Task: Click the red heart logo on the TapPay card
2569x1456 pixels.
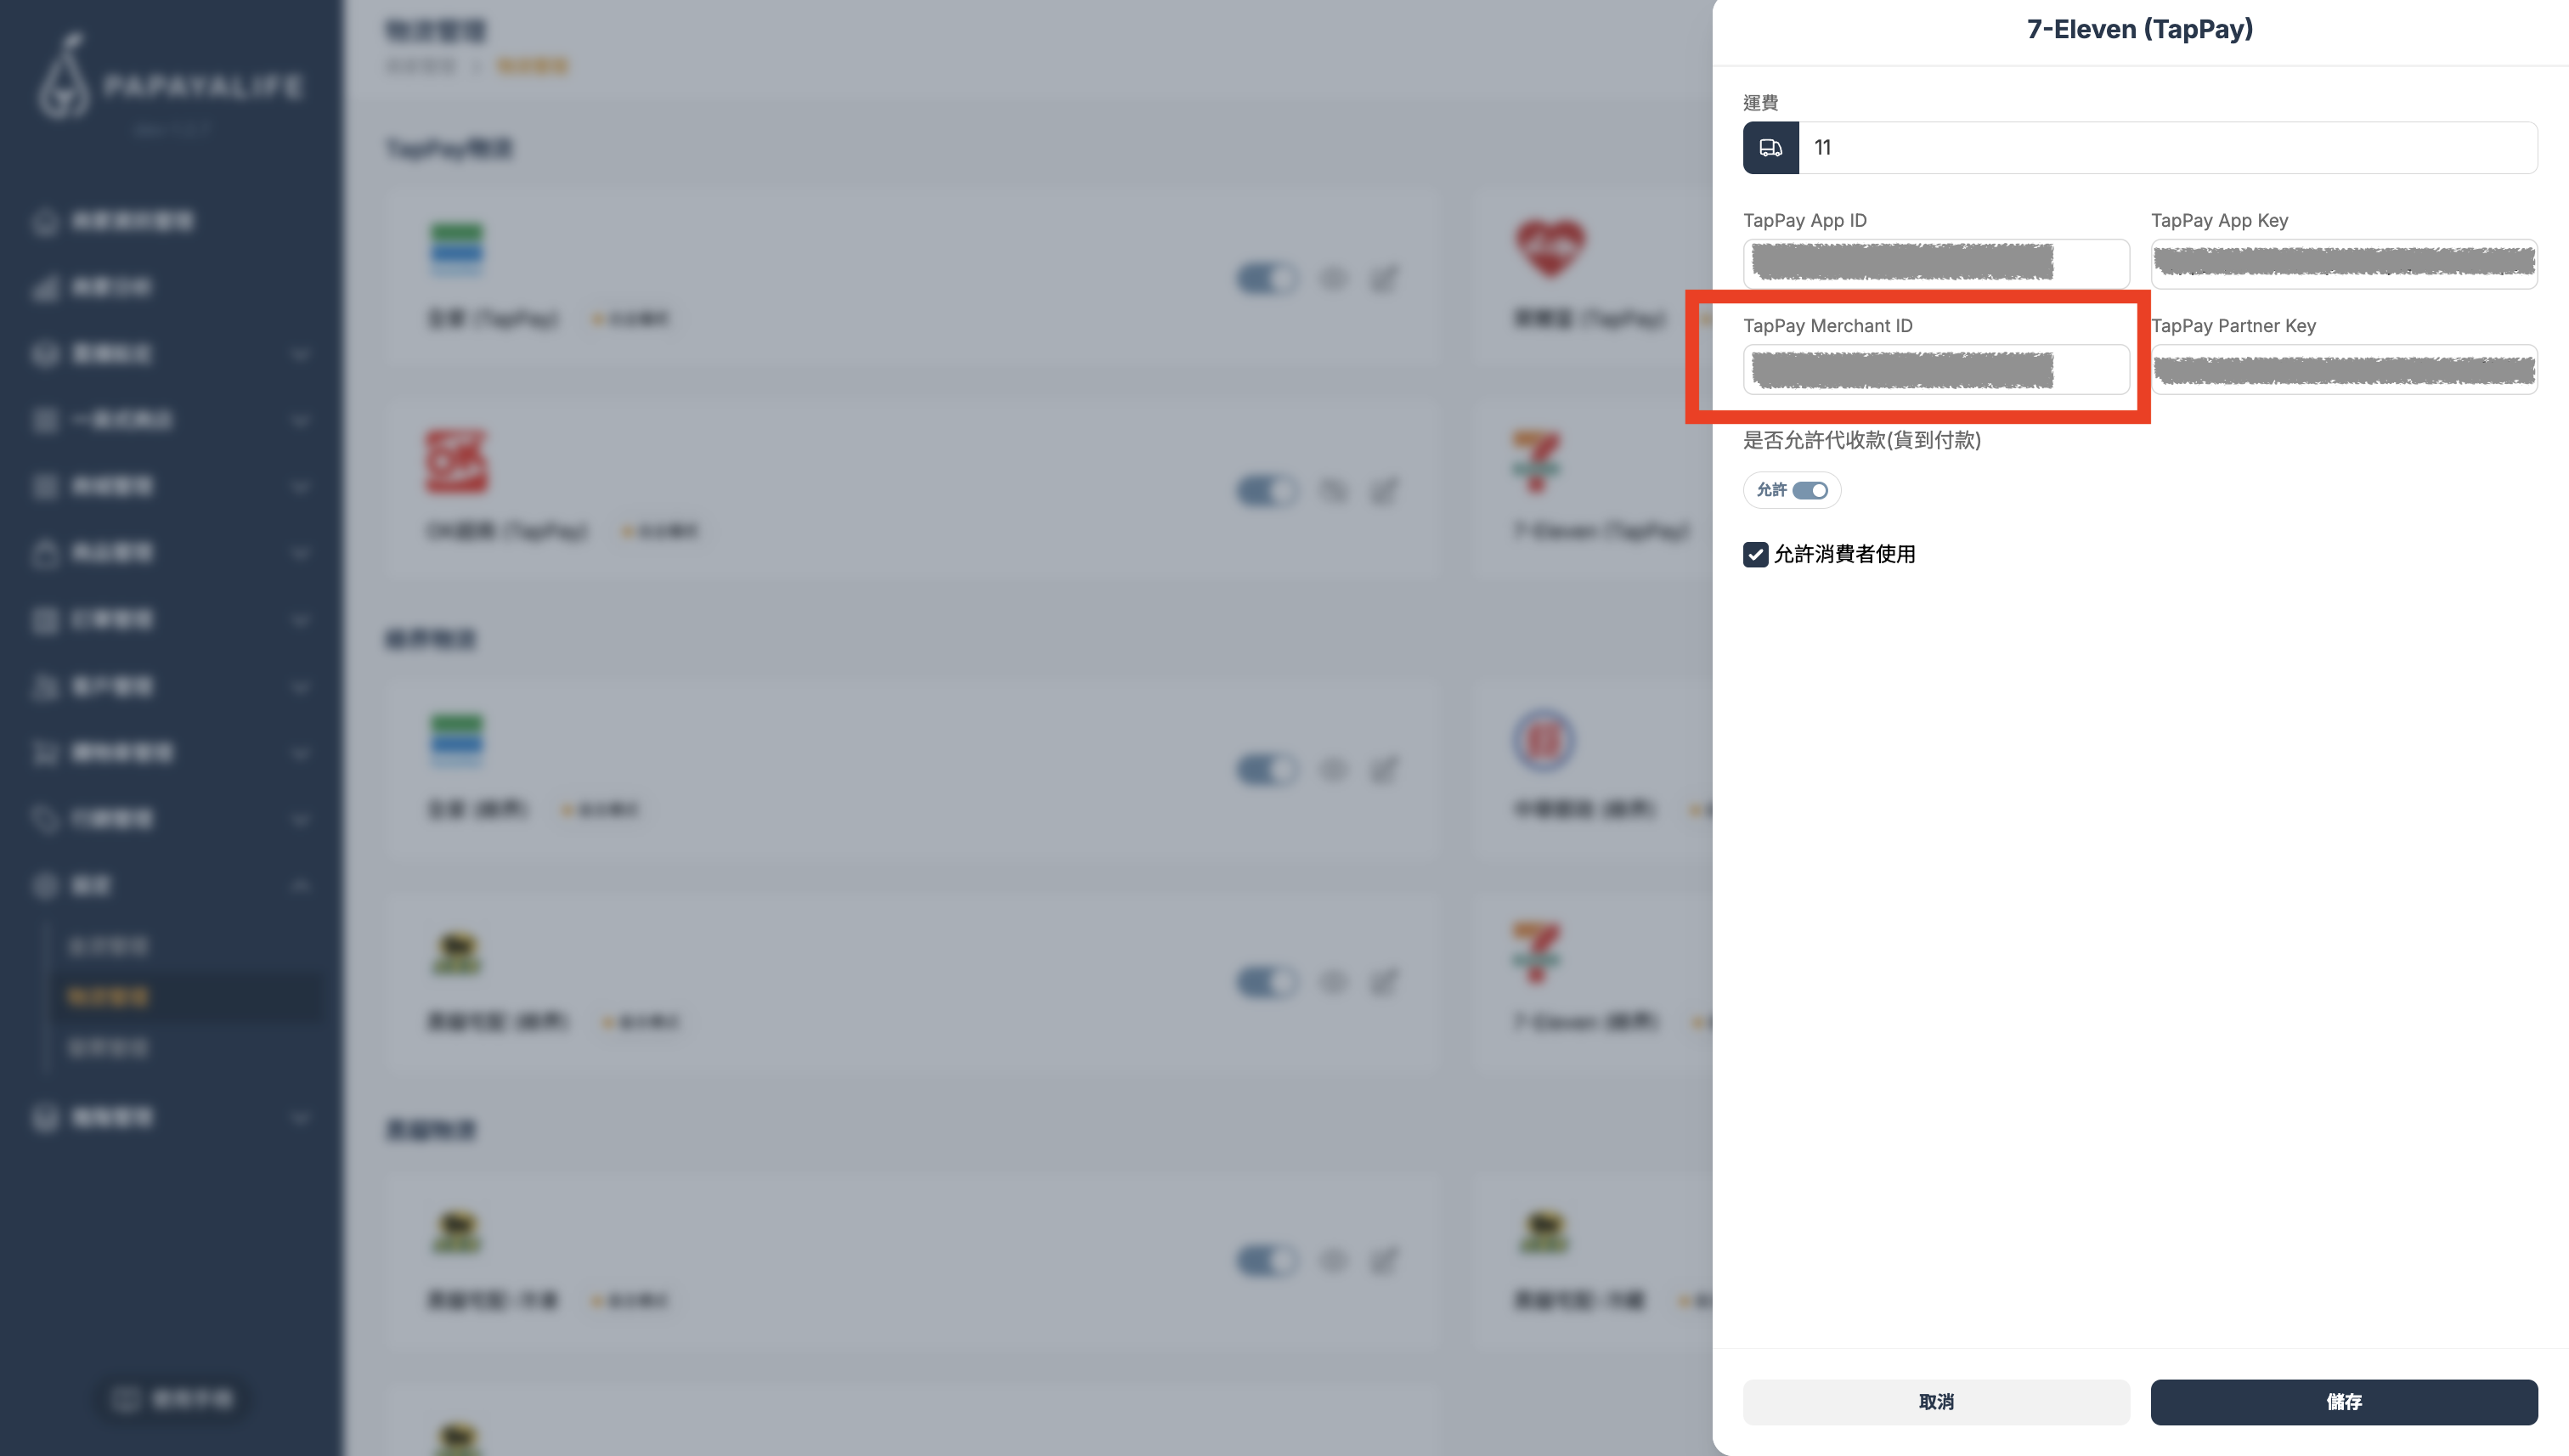Action: (1550, 247)
